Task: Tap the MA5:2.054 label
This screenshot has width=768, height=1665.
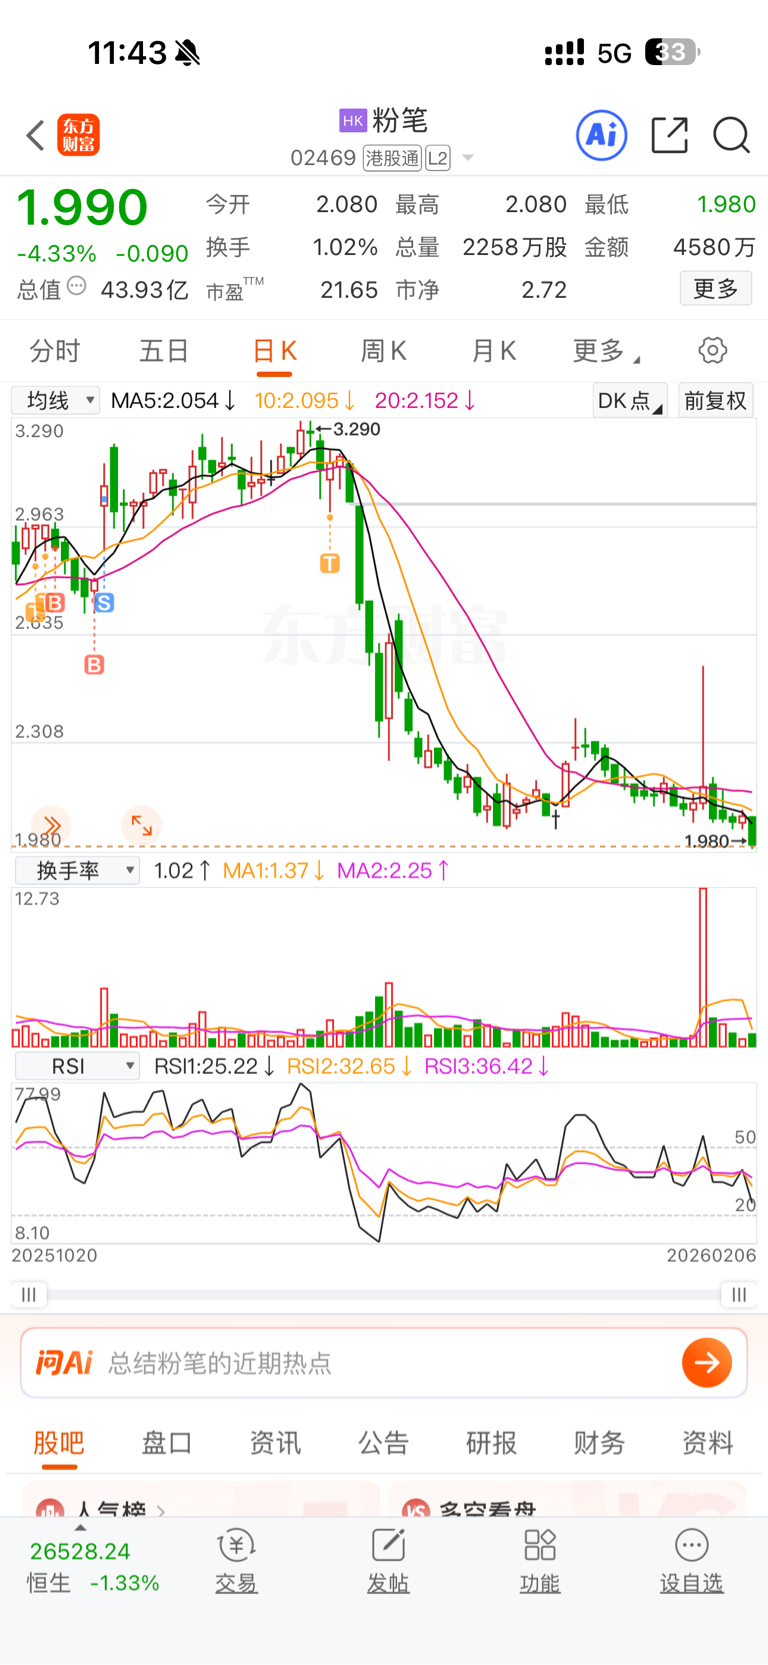Action: [x=173, y=401]
